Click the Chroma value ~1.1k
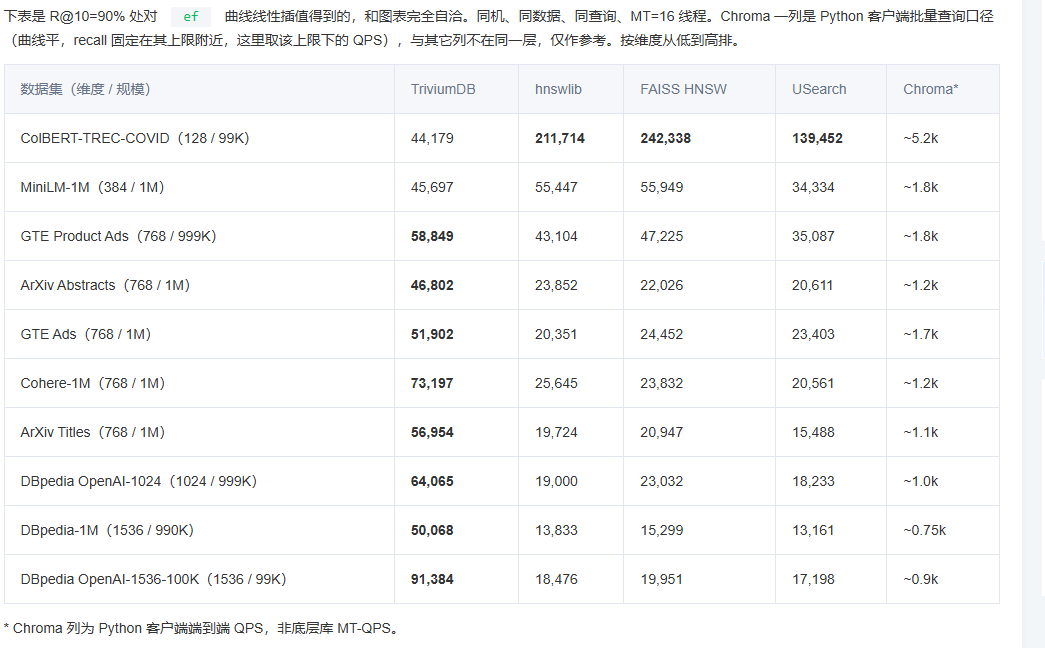 click(x=920, y=432)
